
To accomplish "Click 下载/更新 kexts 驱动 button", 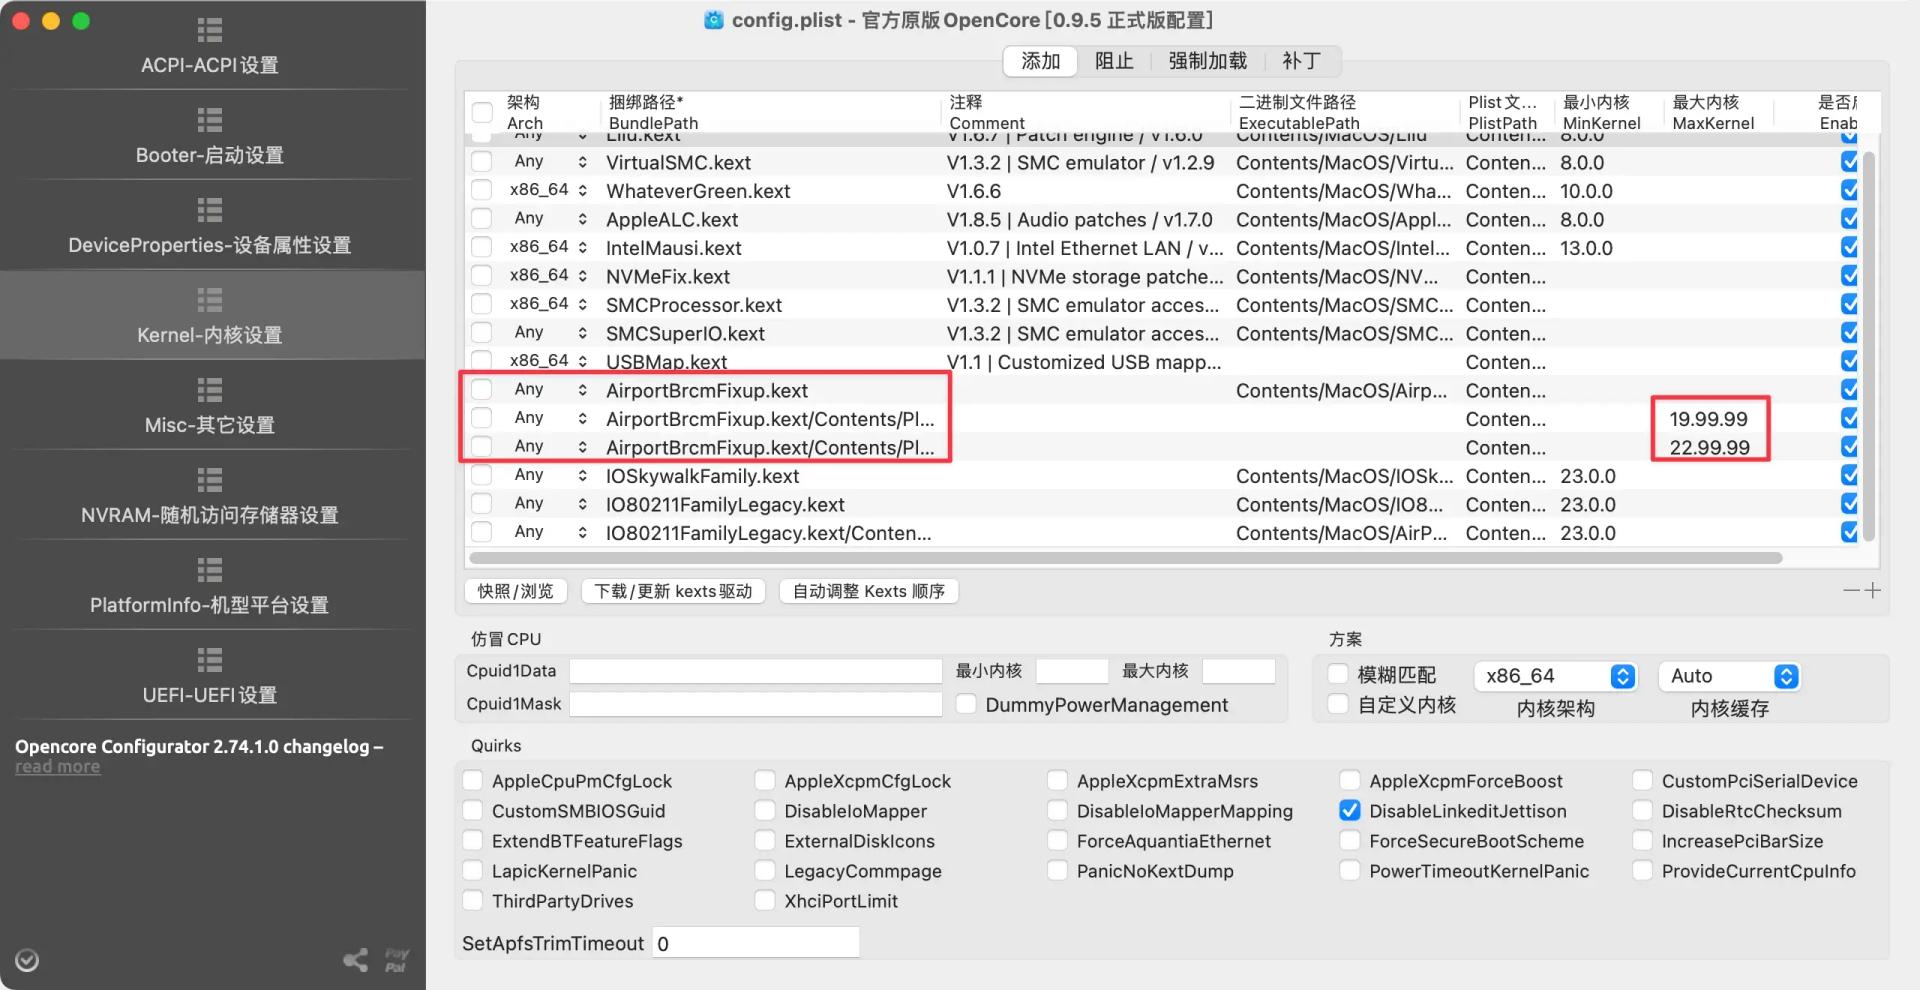I will [673, 591].
